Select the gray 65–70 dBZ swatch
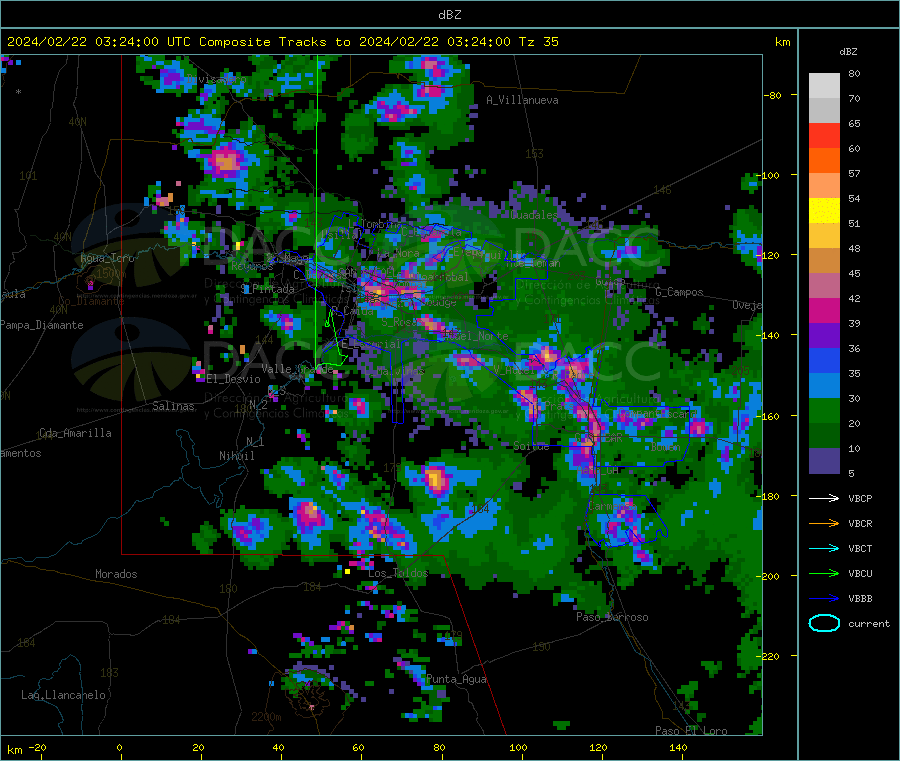Screen dimensions: 900x761 pyautogui.click(x=824, y=111)
